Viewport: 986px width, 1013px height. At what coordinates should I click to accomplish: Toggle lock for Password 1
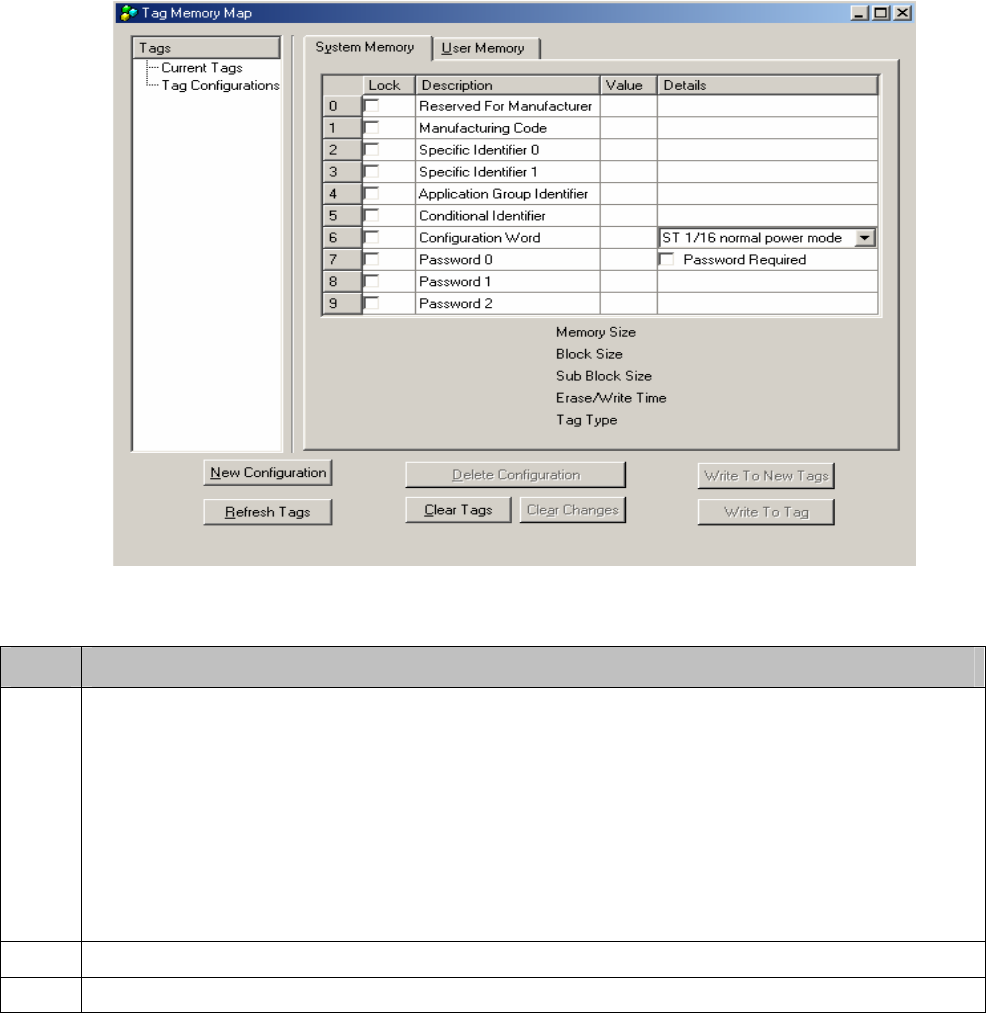[372, 282]
